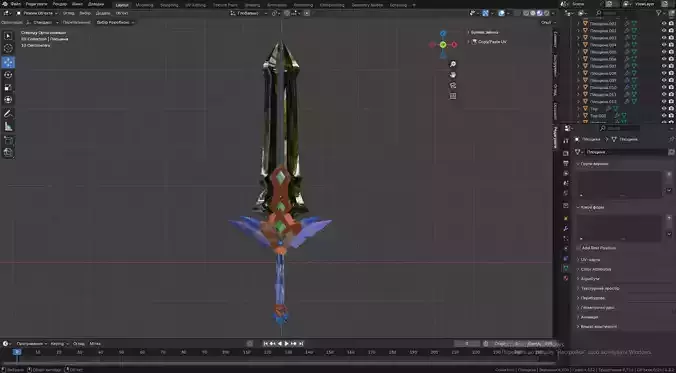676x373 pixels.
Task: Activate the Scale tool
Action: point(8,87)
